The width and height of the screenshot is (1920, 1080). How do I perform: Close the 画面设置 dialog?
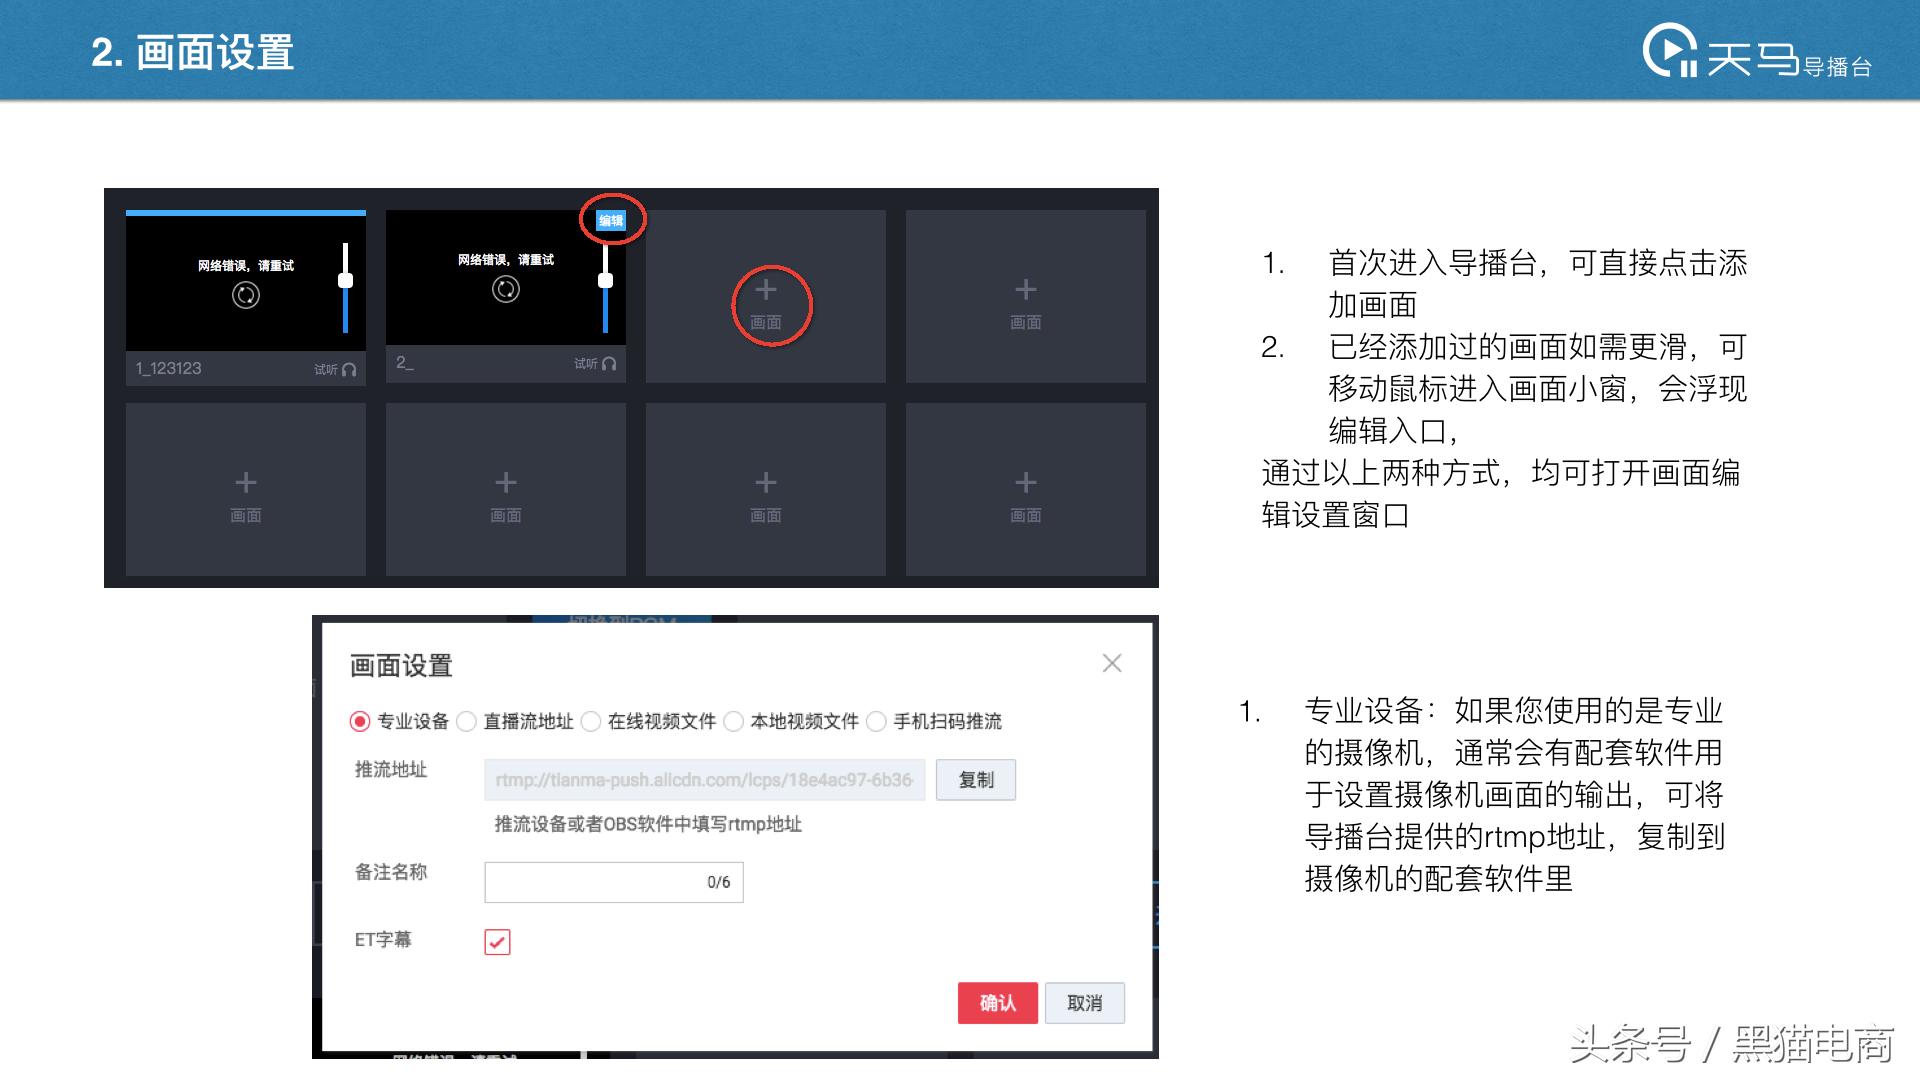click(1112, 662)
